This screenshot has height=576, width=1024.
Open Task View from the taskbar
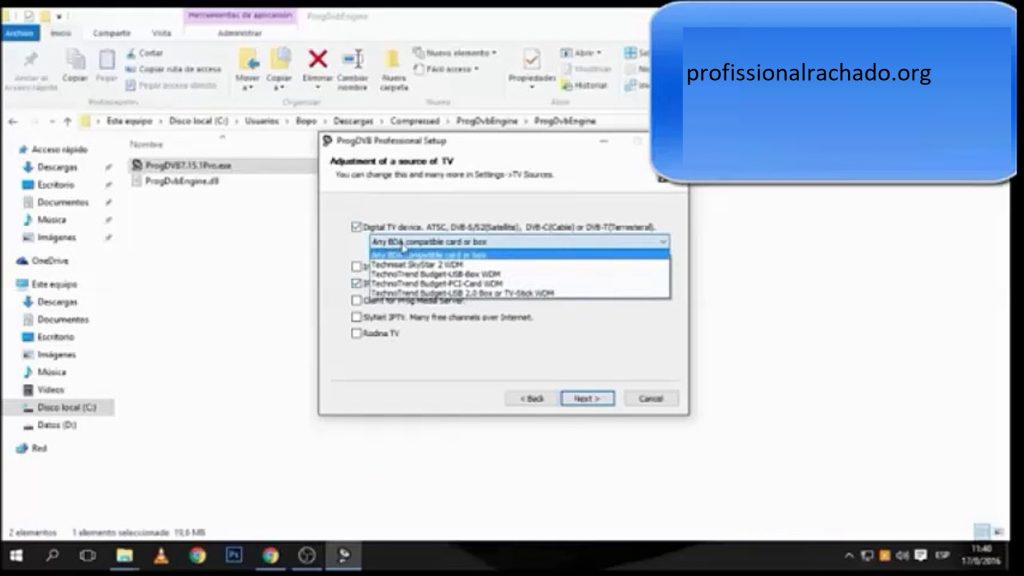pyautogui.click(x=88, y=555)
